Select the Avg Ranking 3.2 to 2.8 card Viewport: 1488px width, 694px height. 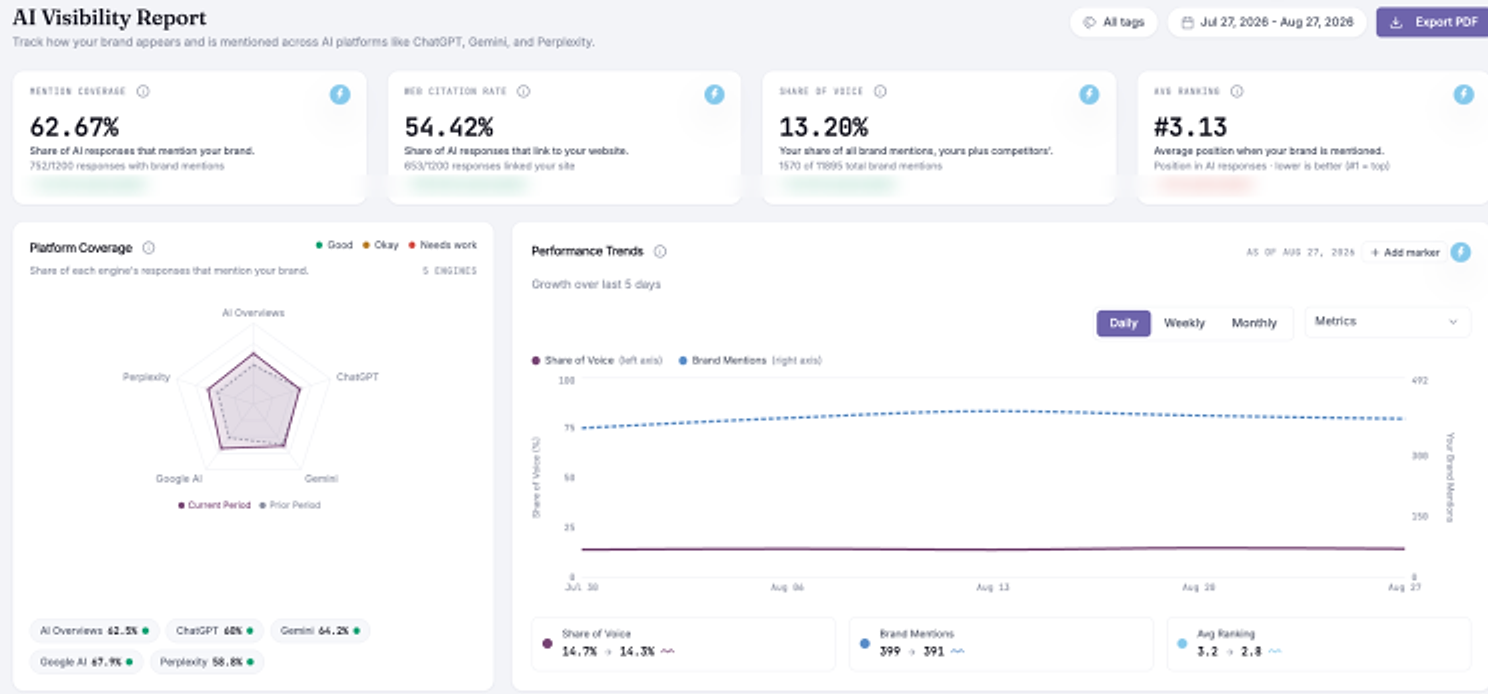pos(1318,643)
